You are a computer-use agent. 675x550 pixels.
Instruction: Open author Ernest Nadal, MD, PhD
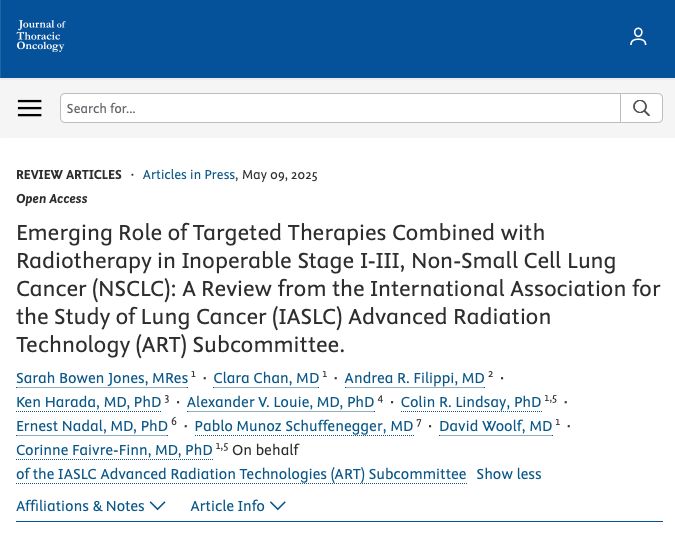(x=92, y=426)
